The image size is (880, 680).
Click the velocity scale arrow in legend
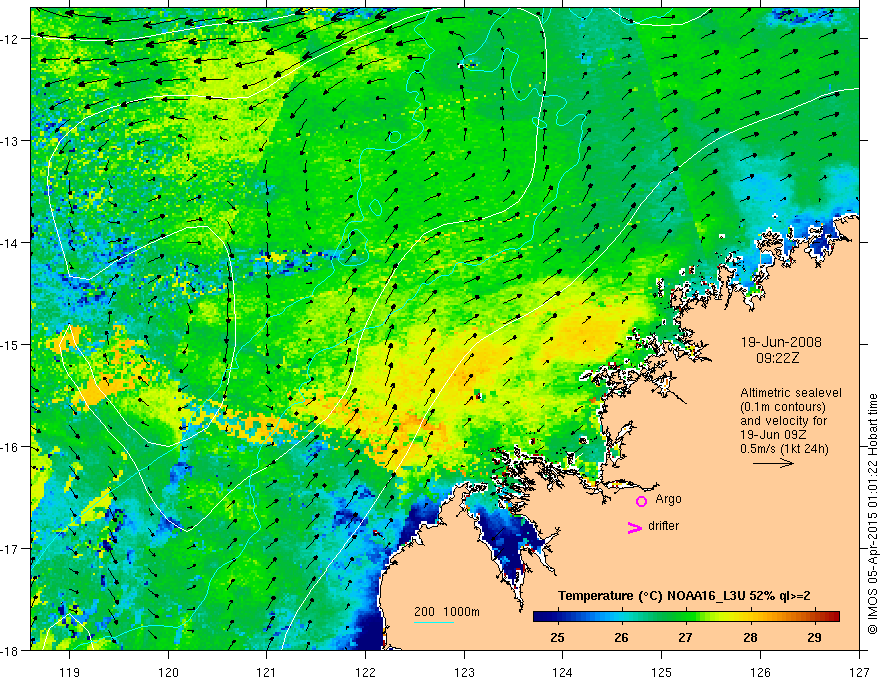[773, 463]
